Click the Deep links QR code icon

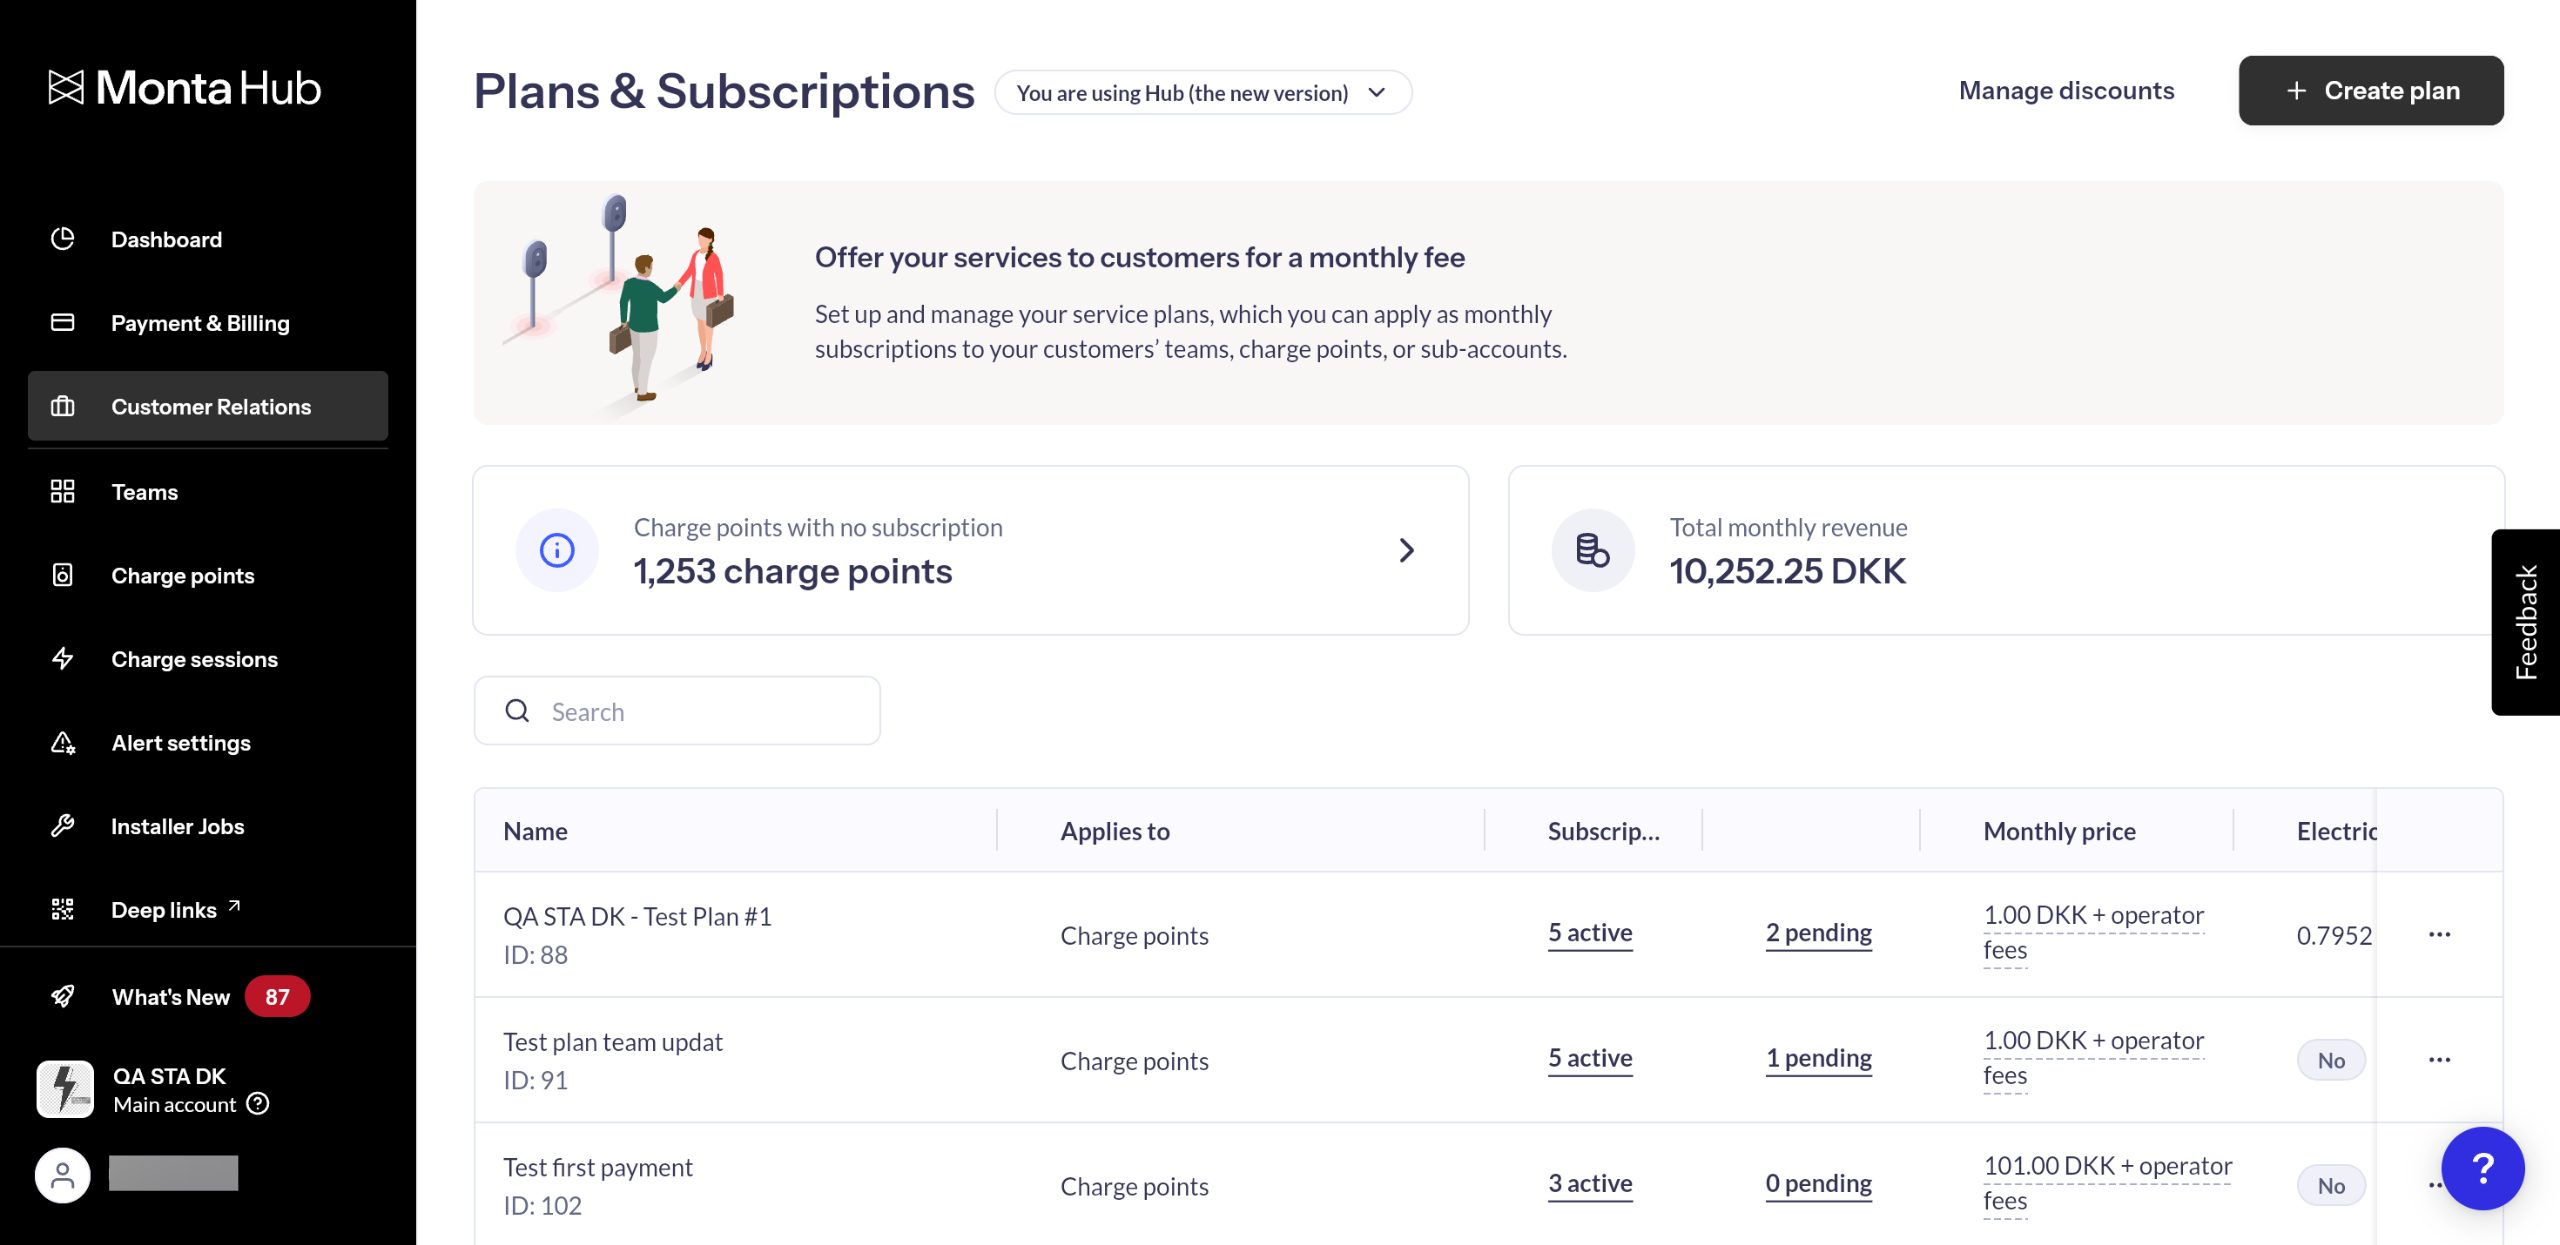63,909
